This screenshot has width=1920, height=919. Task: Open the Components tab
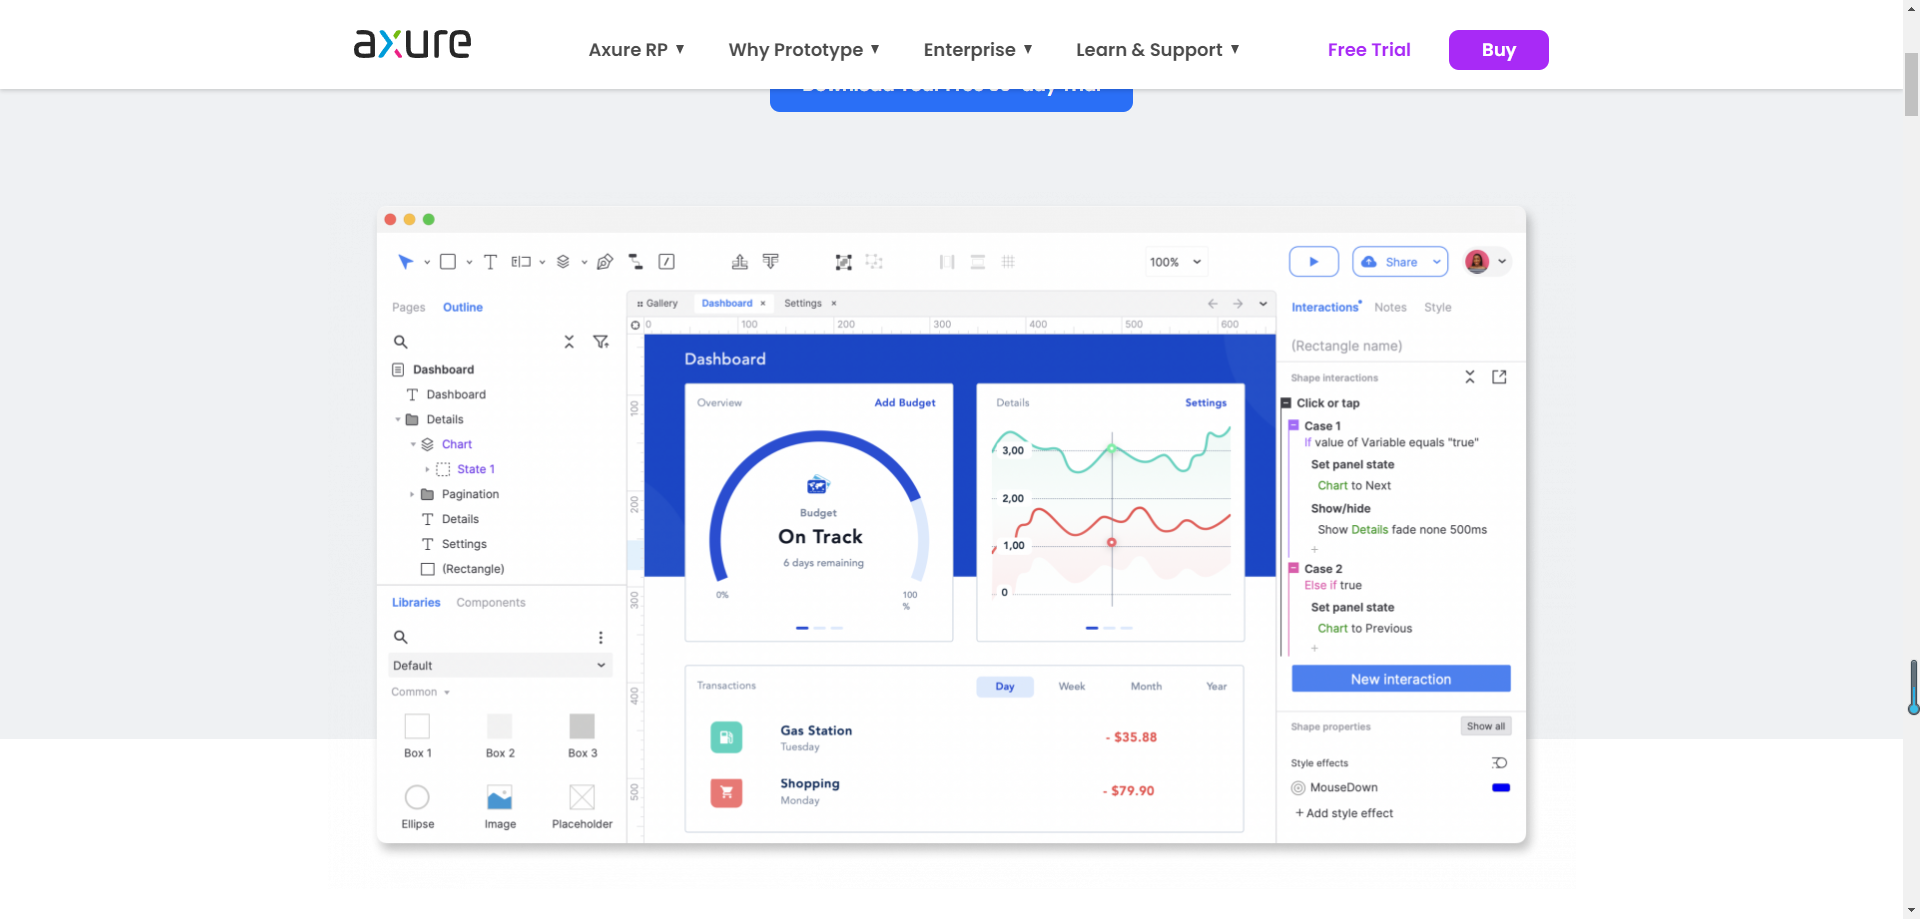[491, 602]
